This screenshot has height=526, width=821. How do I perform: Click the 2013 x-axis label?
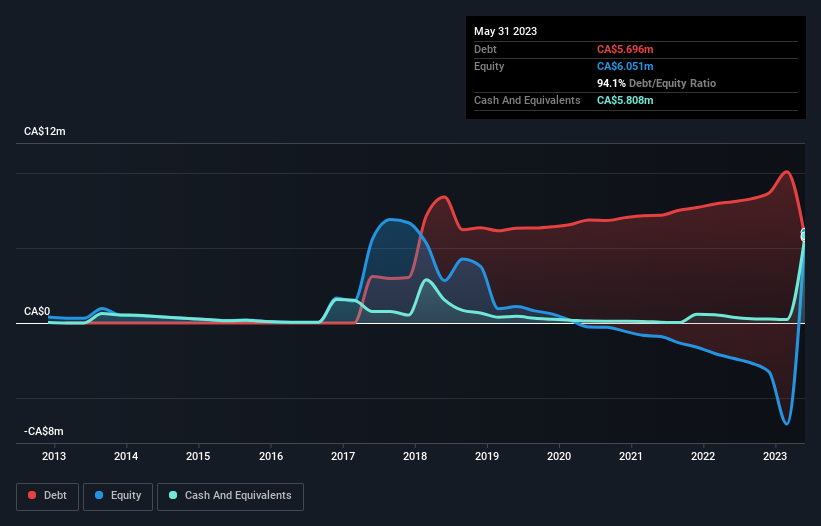(54, 456)
